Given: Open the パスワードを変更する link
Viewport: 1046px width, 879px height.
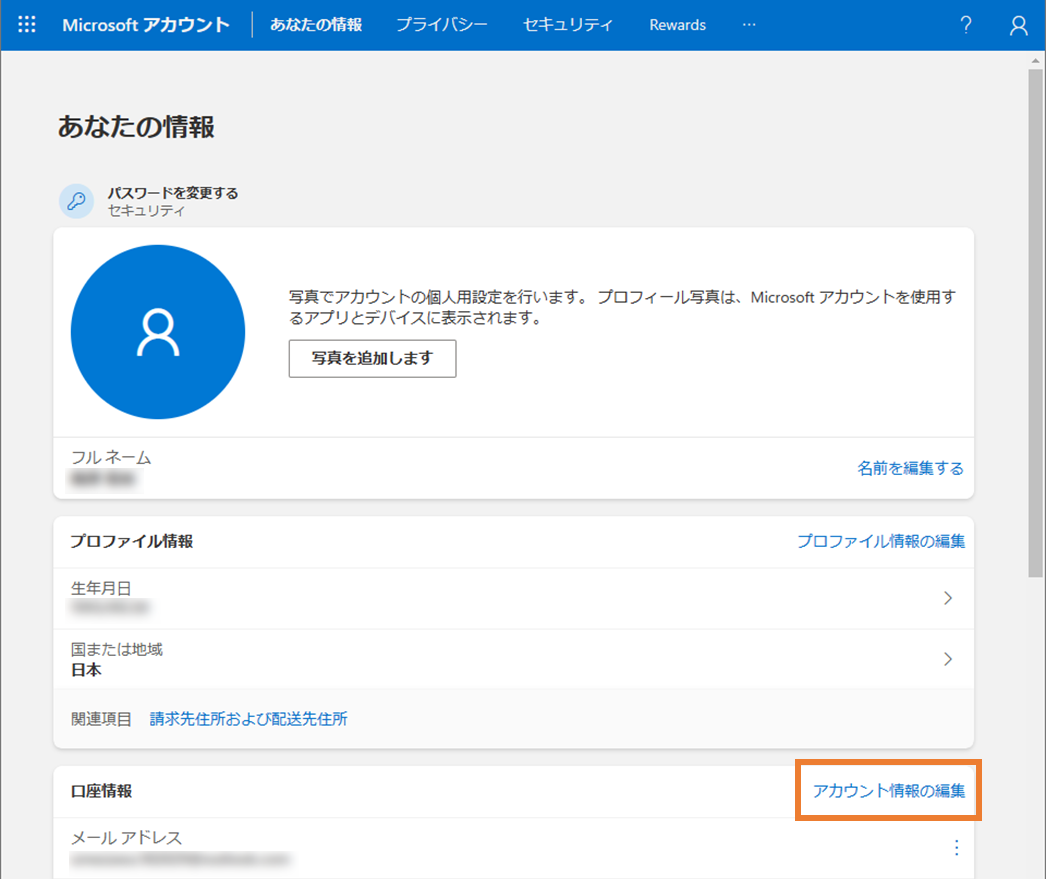Looking at the screenshot, I should click(173, 193).
